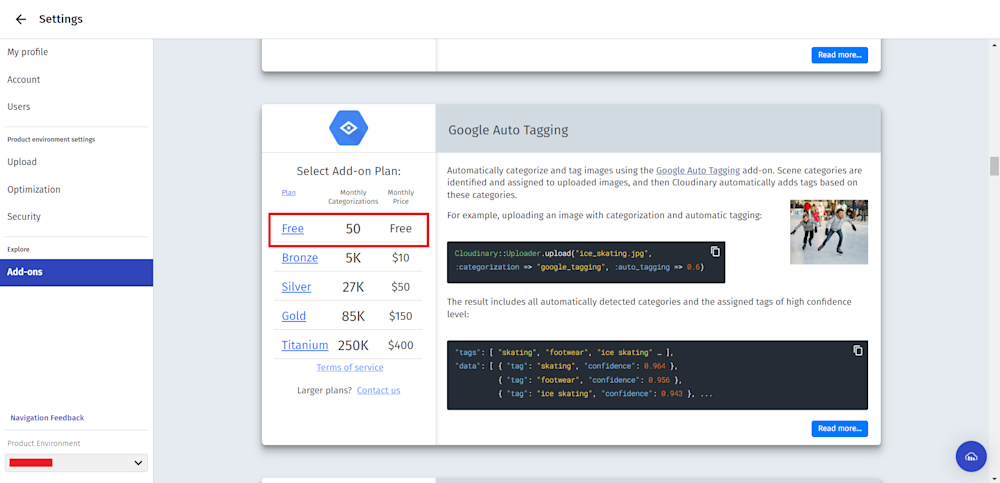The width and height of the screenshot is (1000, 483).
Task: Click the Monthly Categorizations column header
Action: (x=353, y=197)
